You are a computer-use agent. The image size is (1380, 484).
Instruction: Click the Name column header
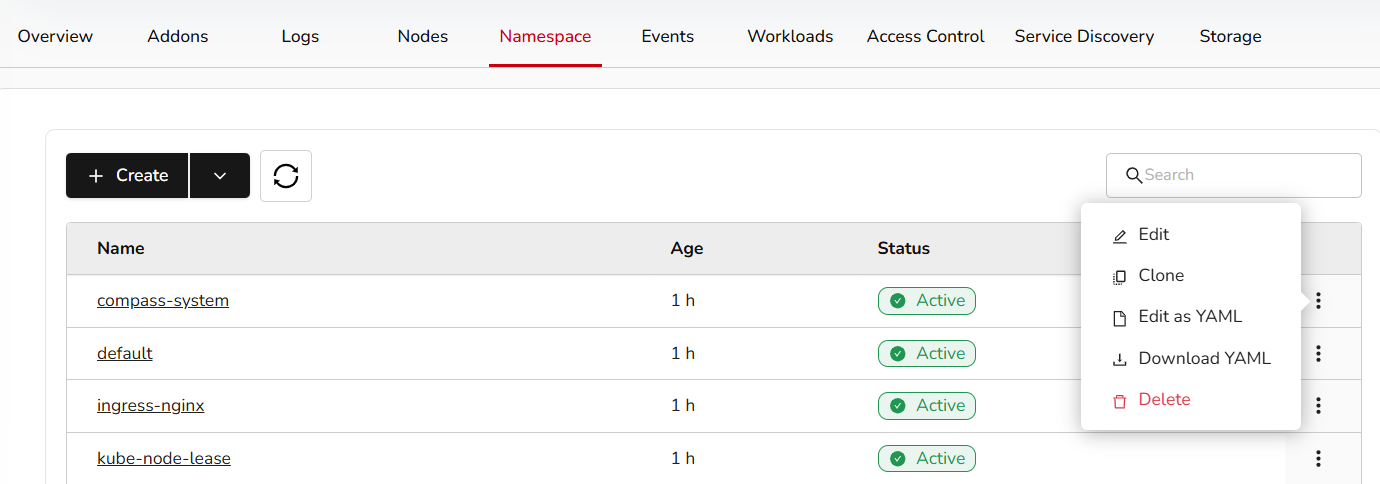pyautogui.click(x=121, y=248)
